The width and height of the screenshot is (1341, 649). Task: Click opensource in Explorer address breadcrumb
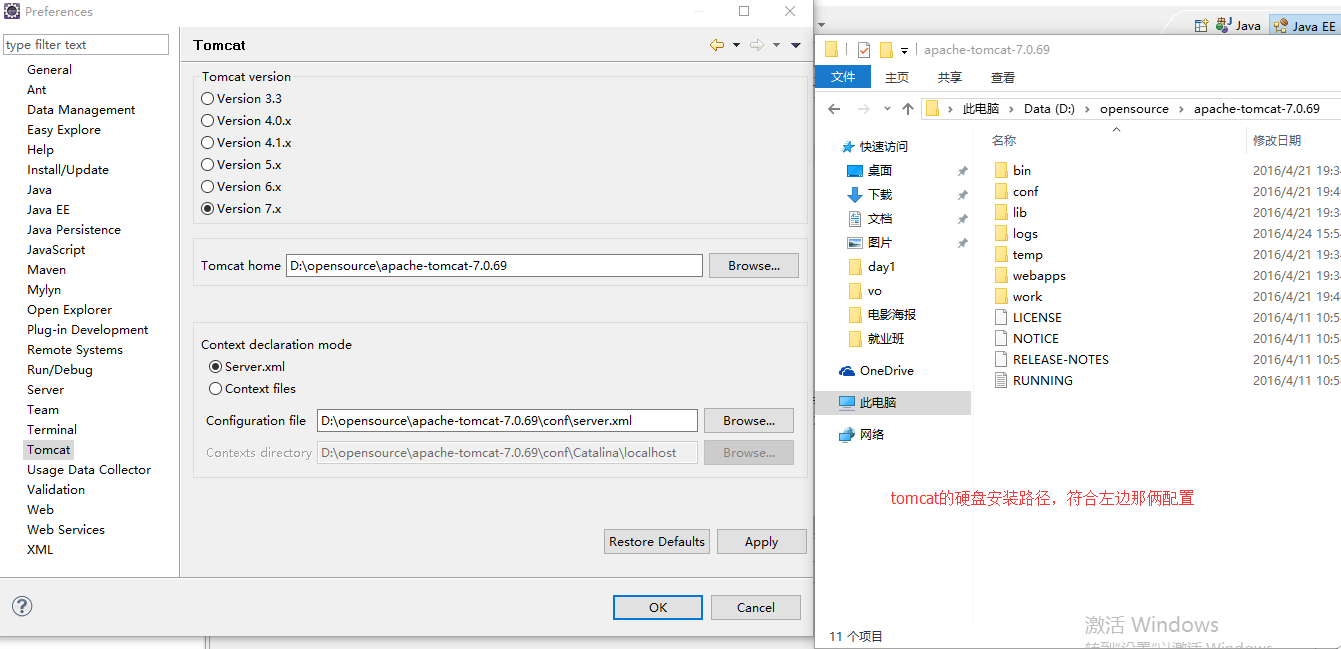pyautogui.click(x=1134, y=109)
